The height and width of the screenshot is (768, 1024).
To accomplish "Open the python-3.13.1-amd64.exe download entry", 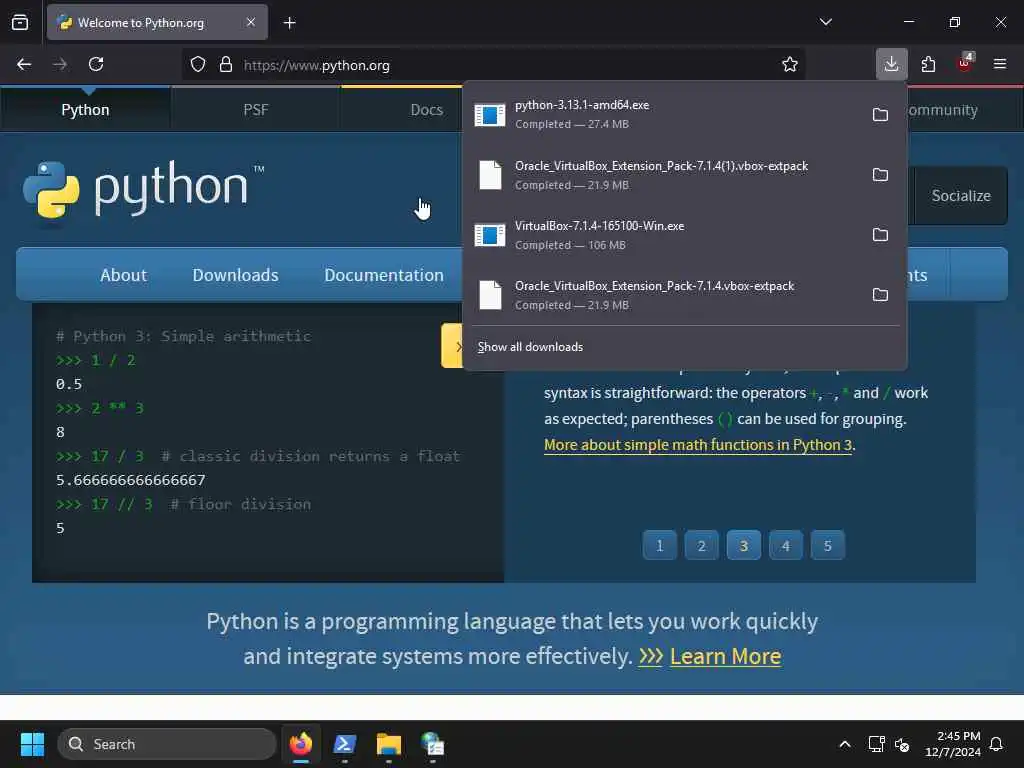I will 664,114.
